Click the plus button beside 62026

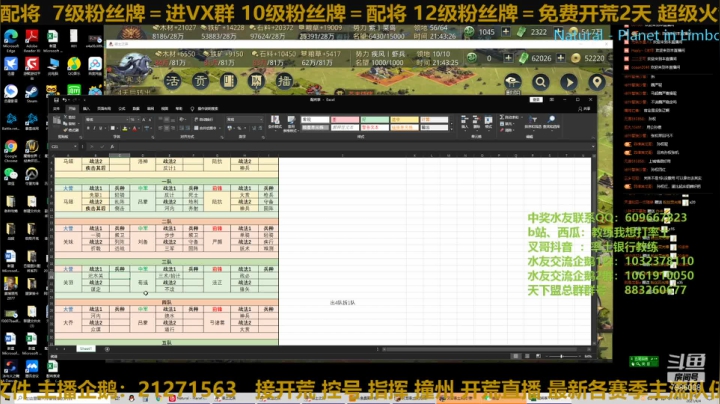(561, 58)
